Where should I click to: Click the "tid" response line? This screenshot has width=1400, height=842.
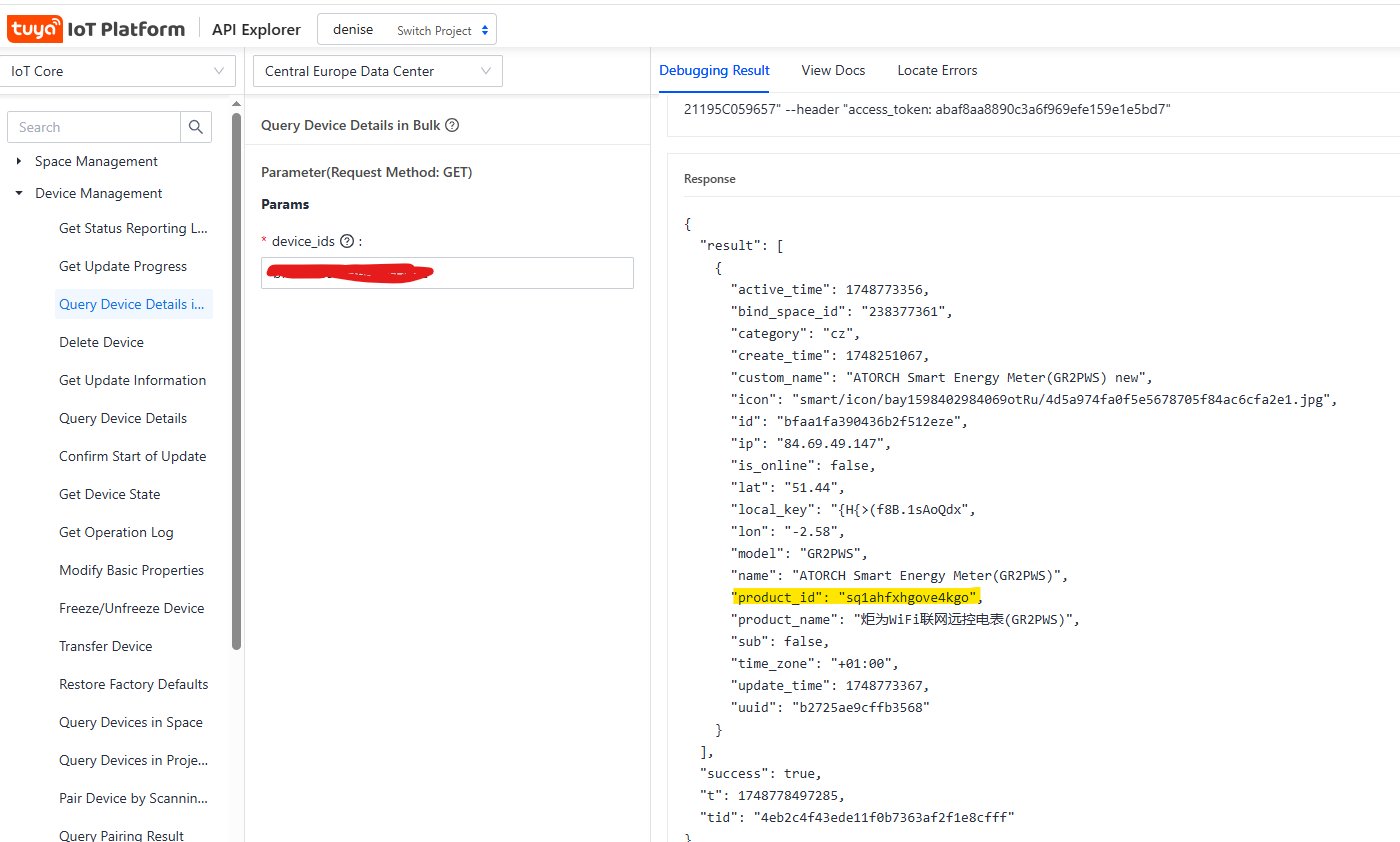[x=857, y=817]
